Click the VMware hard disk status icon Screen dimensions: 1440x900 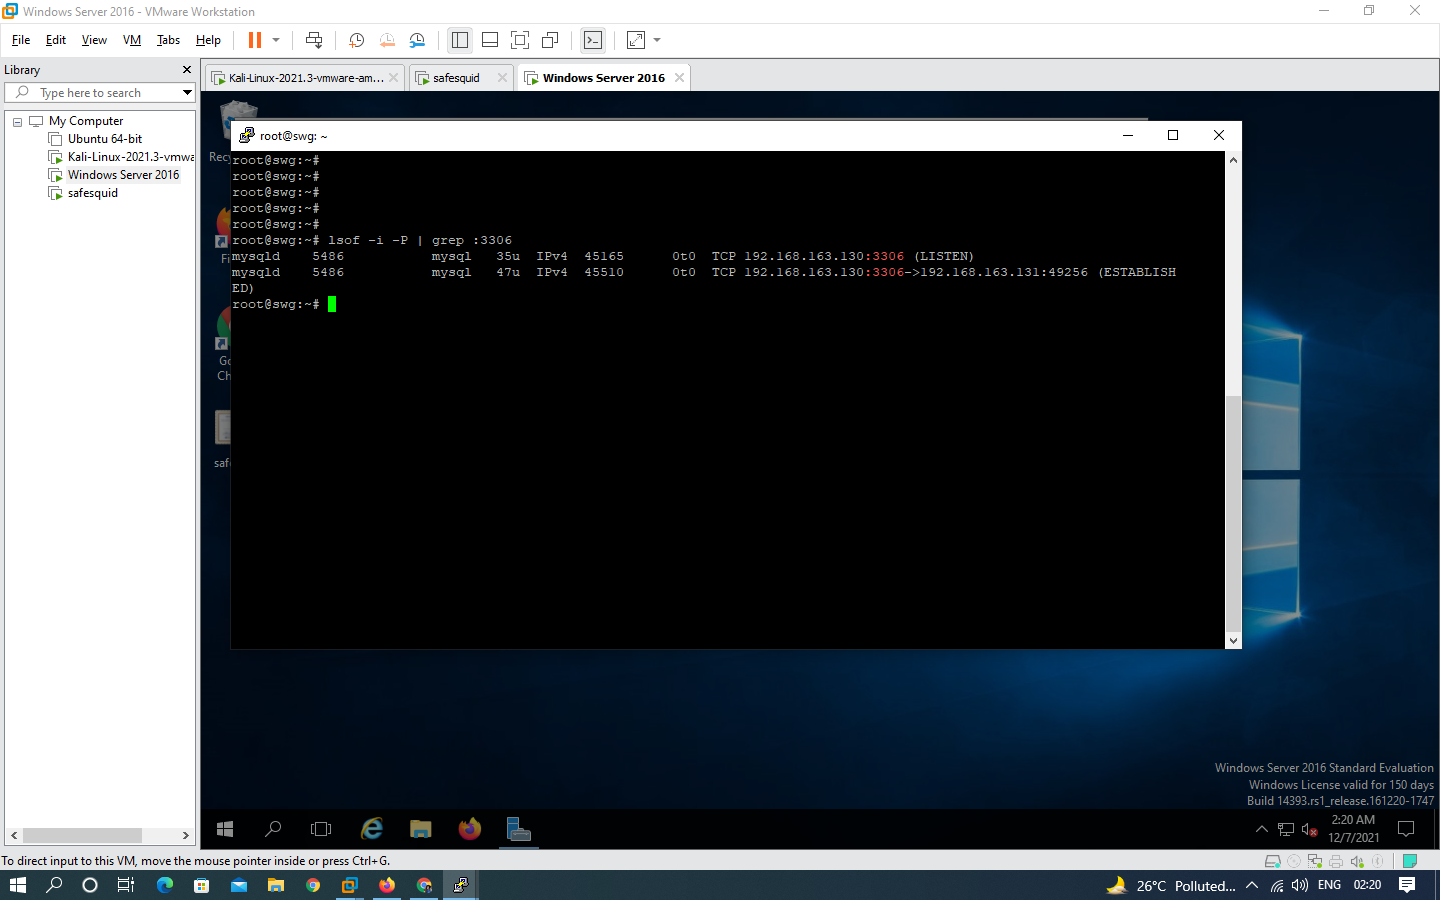point(1273,861)
